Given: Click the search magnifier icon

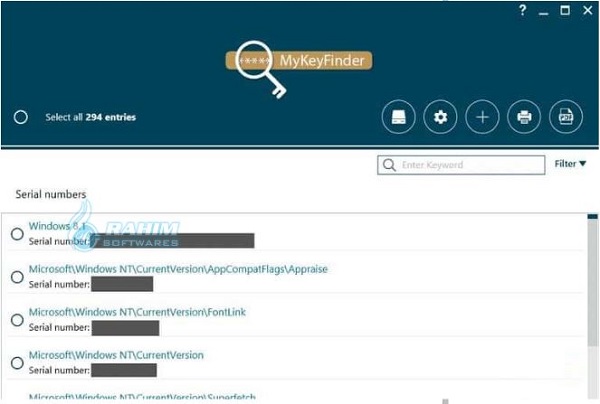Looking at the screenshot, I should [389, 165].
